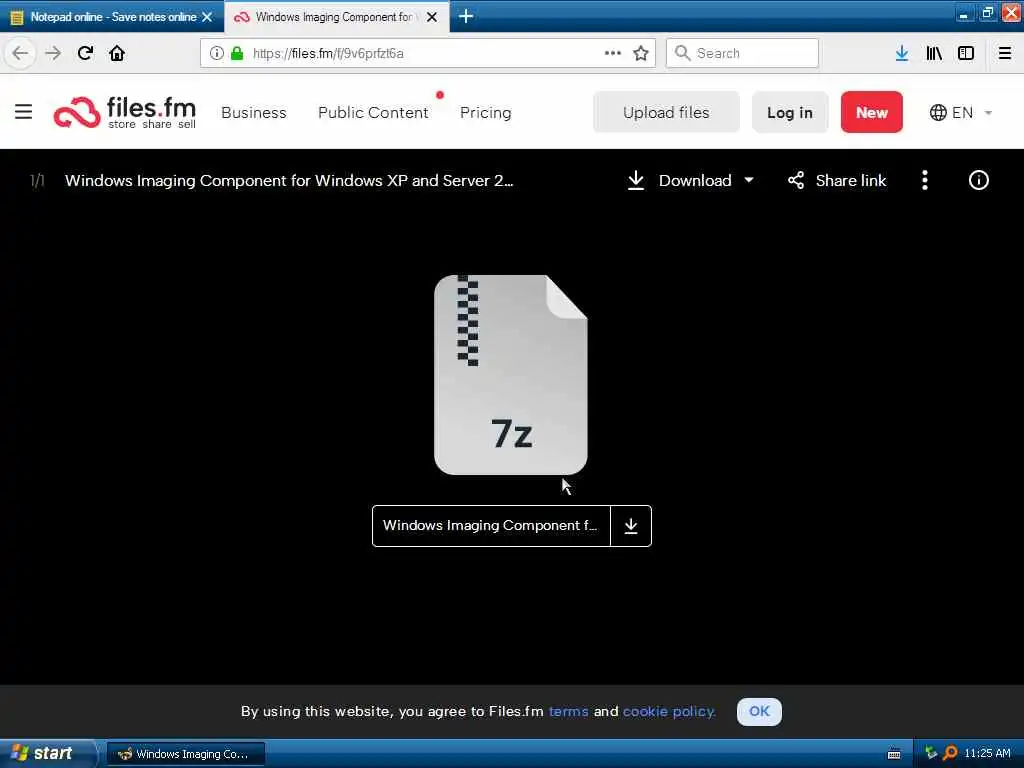
Task: Click the green padlock security icon
Action: point(237,53)
